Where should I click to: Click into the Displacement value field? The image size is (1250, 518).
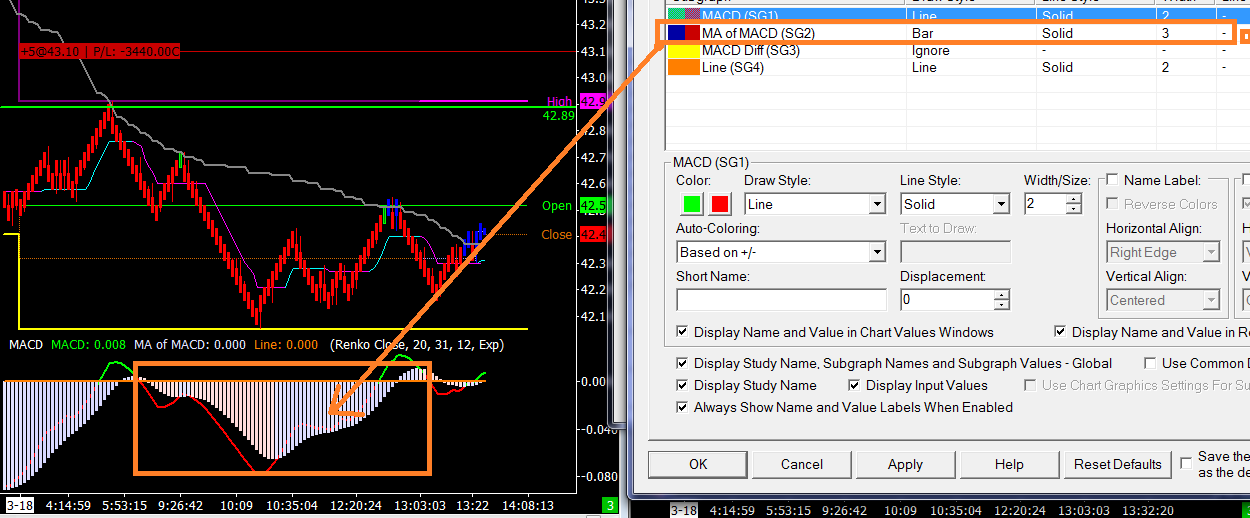[x=947, y=300]
